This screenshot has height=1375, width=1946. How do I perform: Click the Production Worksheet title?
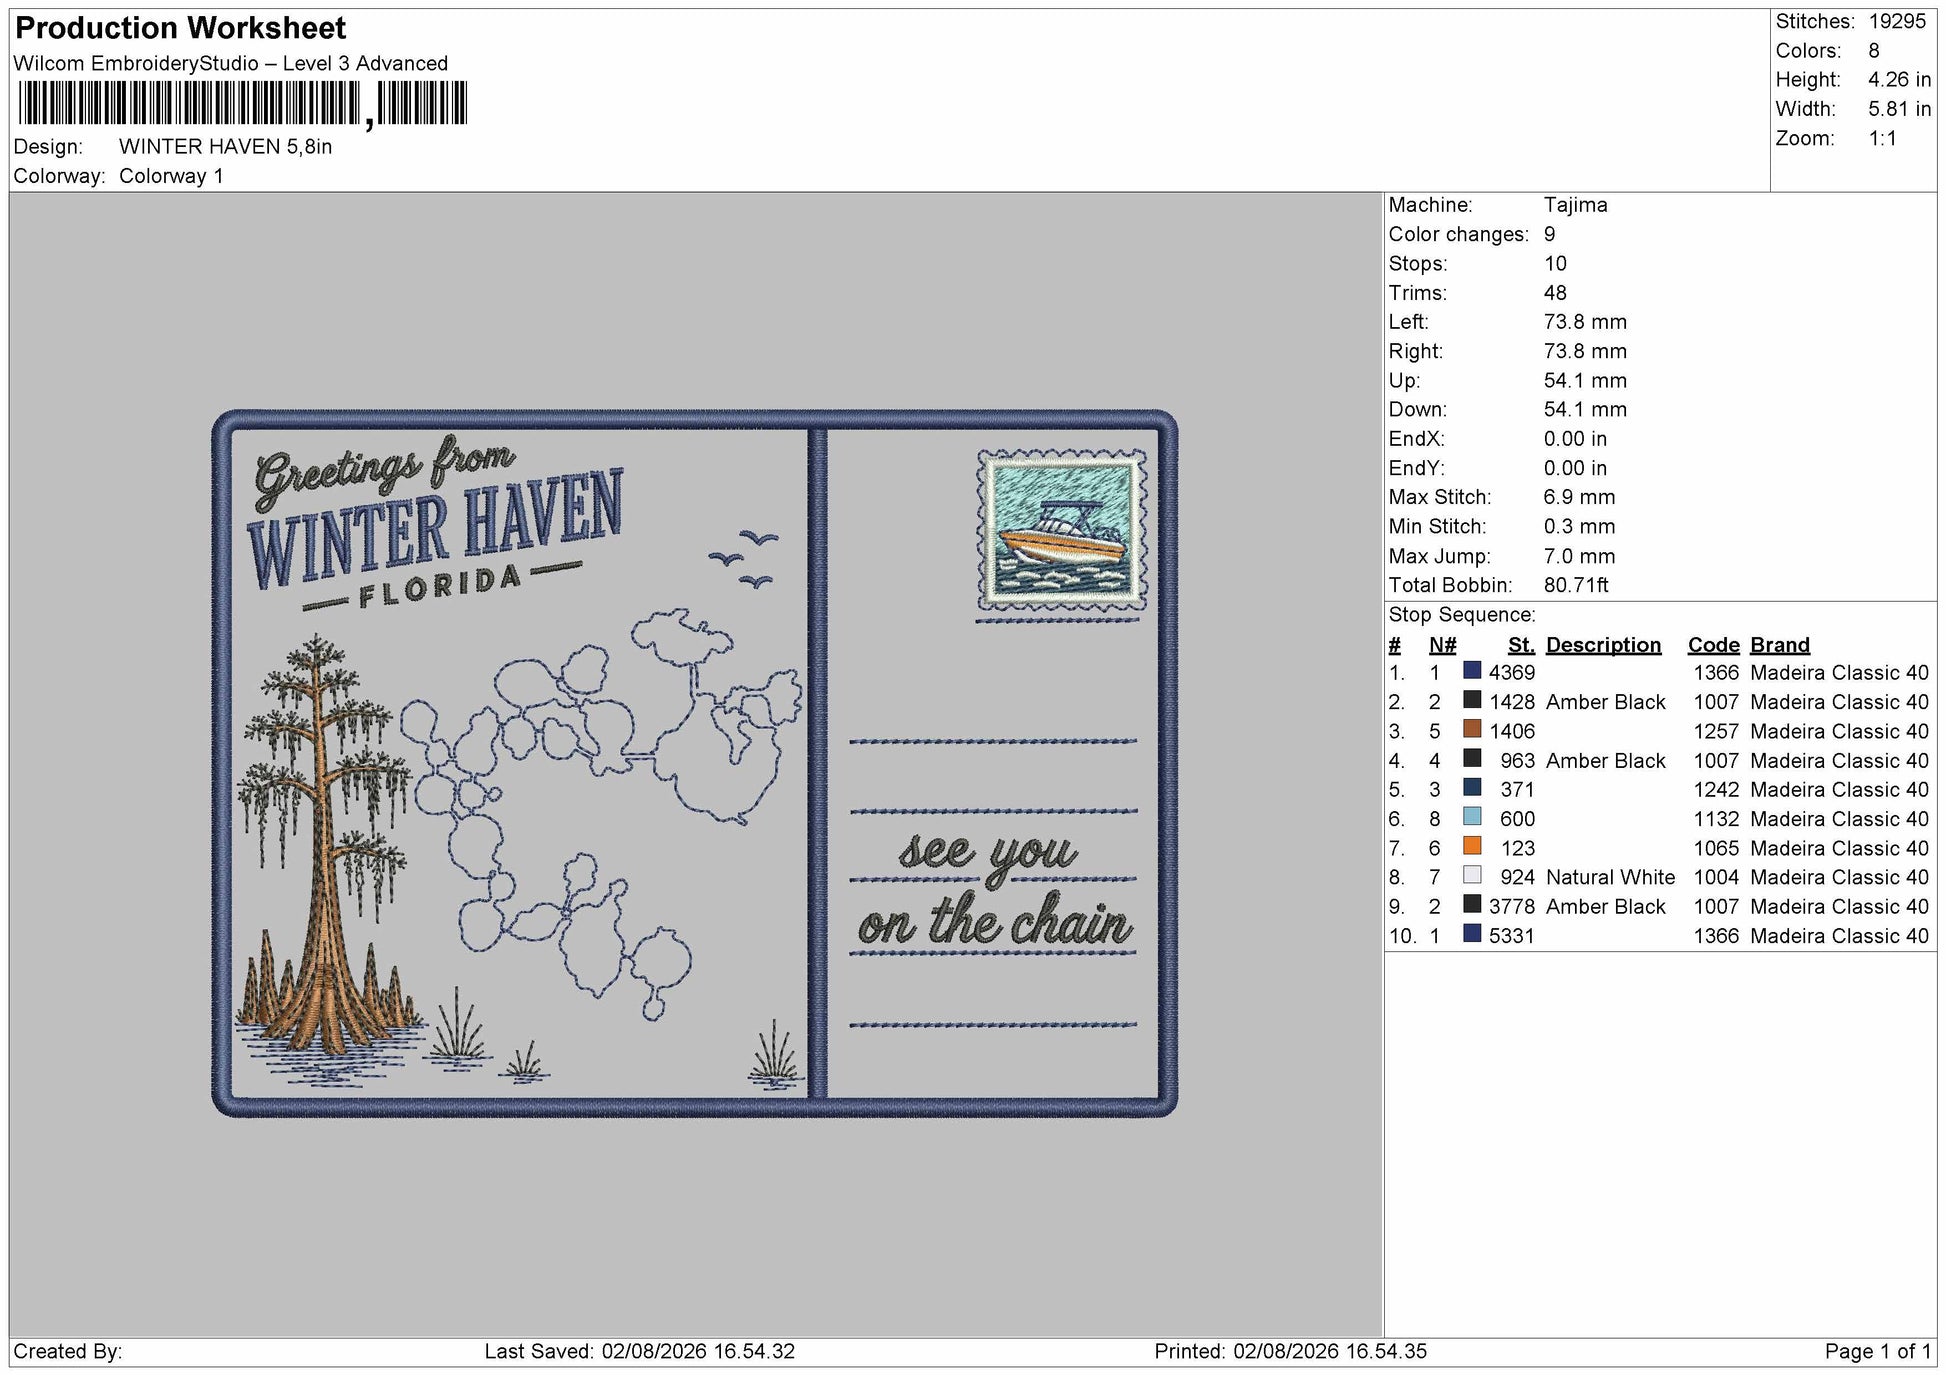tap(181, 28)
